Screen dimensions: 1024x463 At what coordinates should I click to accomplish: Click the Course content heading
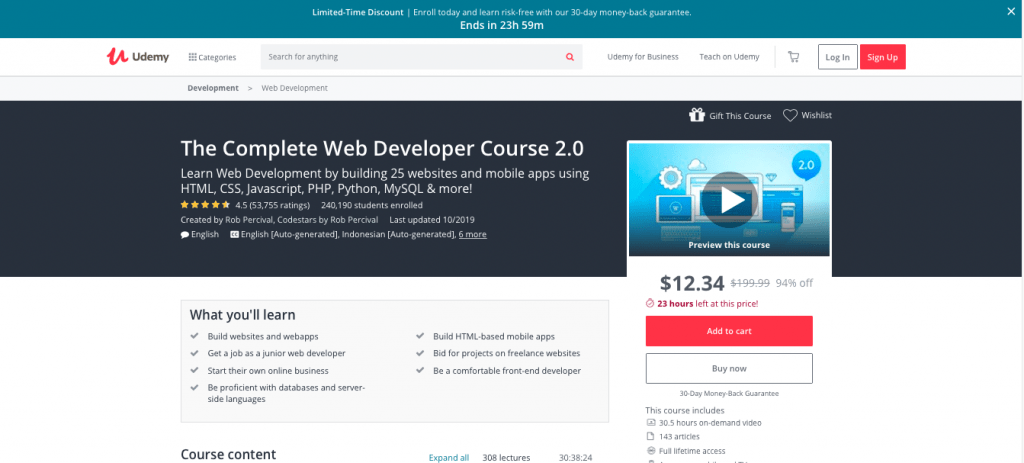coord(229,455)
